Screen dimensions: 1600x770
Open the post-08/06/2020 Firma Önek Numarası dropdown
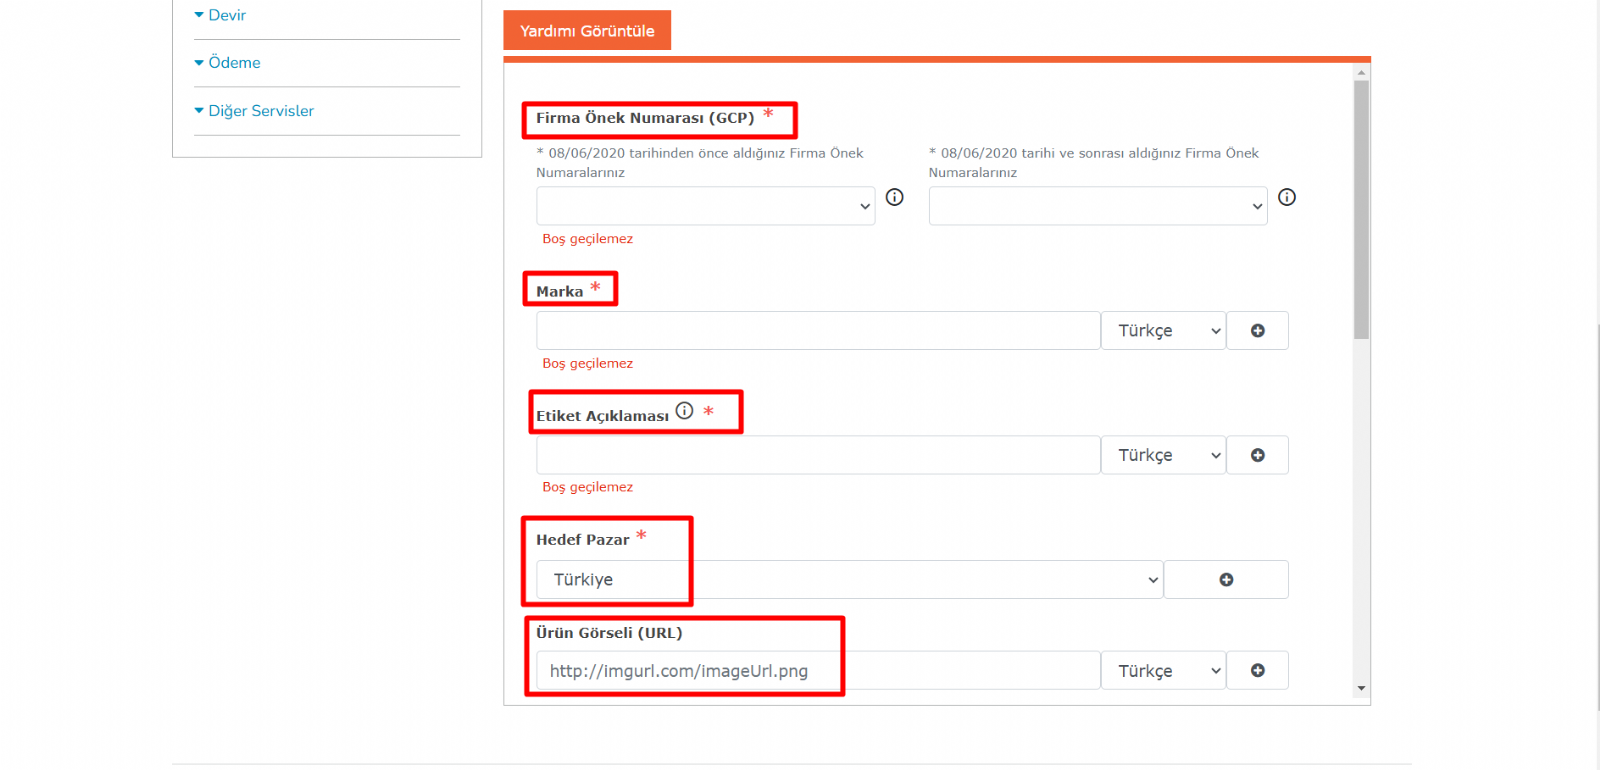point(1097,206)
